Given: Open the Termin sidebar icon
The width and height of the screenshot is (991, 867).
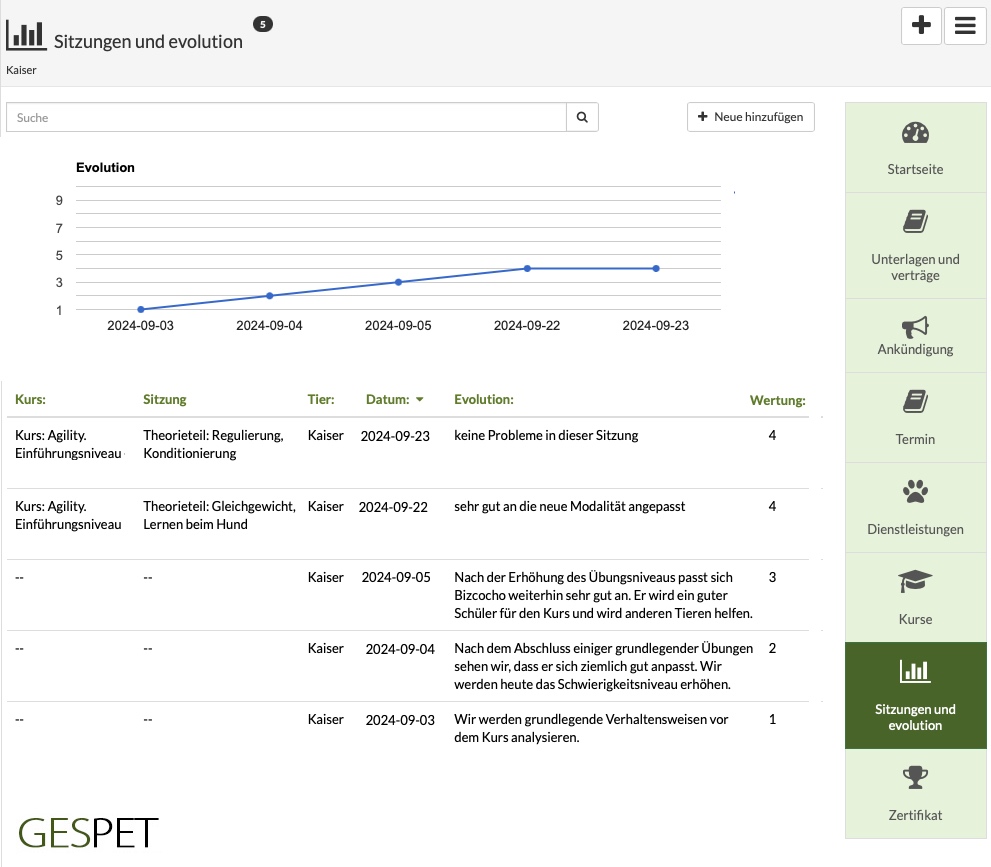Looking at the screenshot, I should [x=915, y=401].
